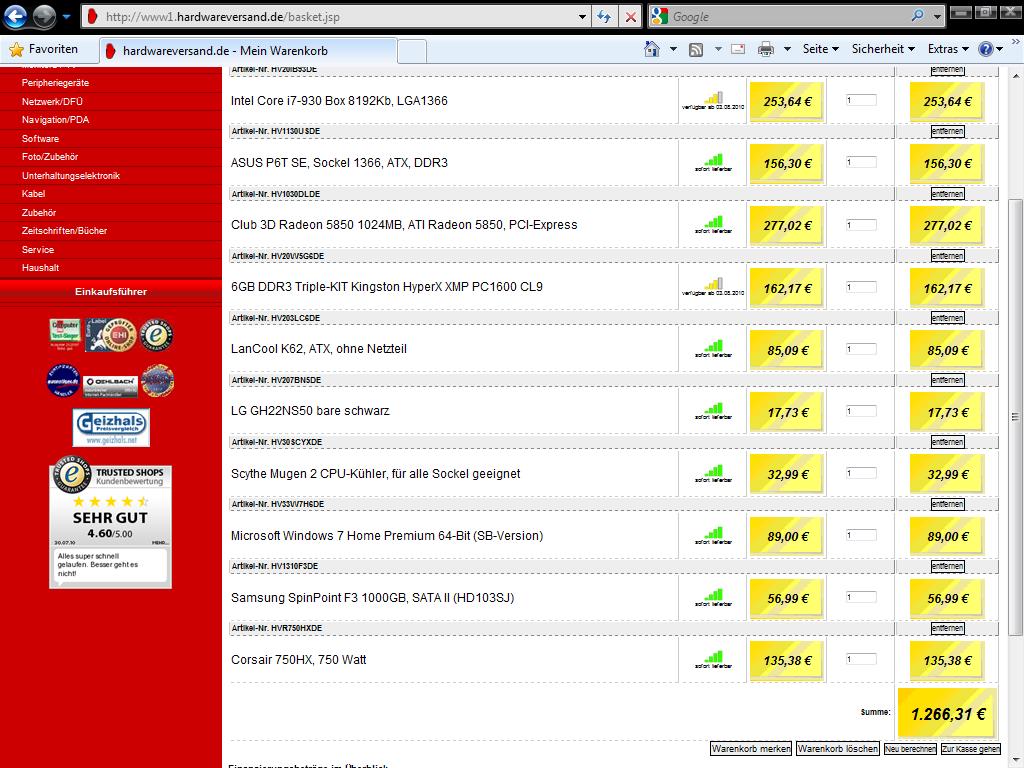Click the RSS feeds icon

tap(696, 50)
